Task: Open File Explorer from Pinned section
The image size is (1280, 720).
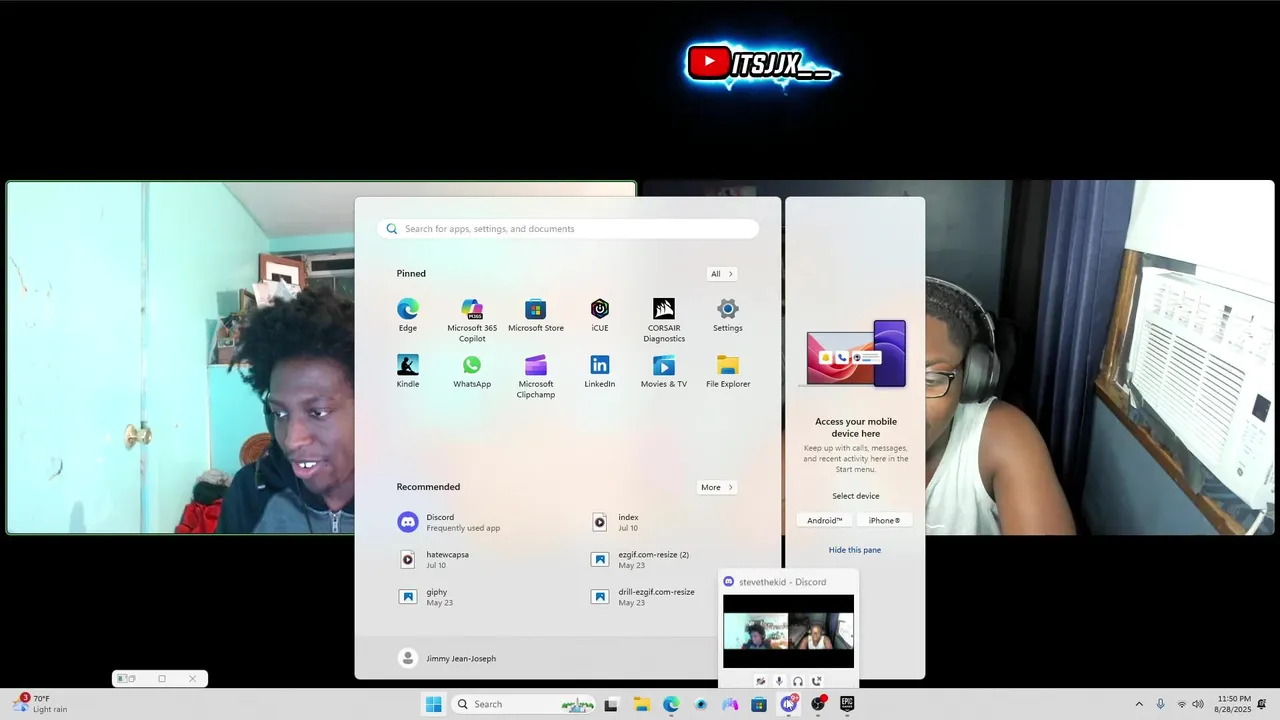Action: (x=728, y=371)
